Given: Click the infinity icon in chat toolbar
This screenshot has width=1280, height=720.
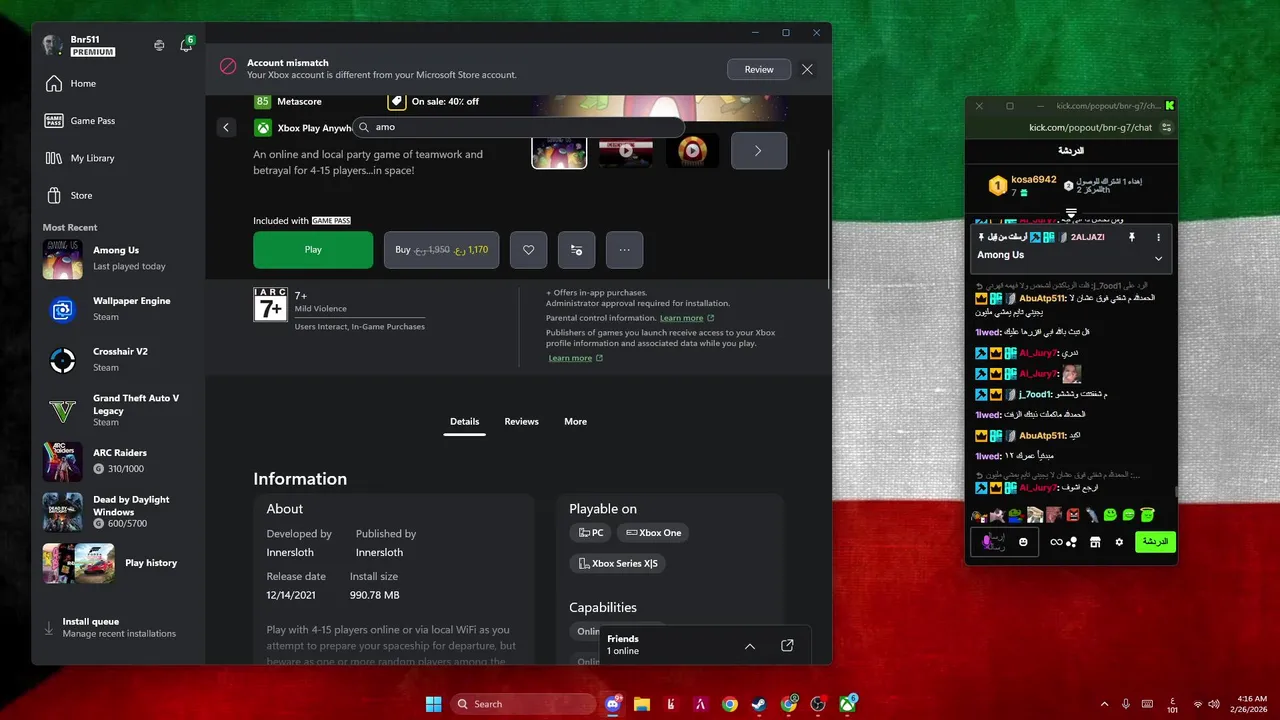Looking at the screenshot, I should click(1055, 542).
